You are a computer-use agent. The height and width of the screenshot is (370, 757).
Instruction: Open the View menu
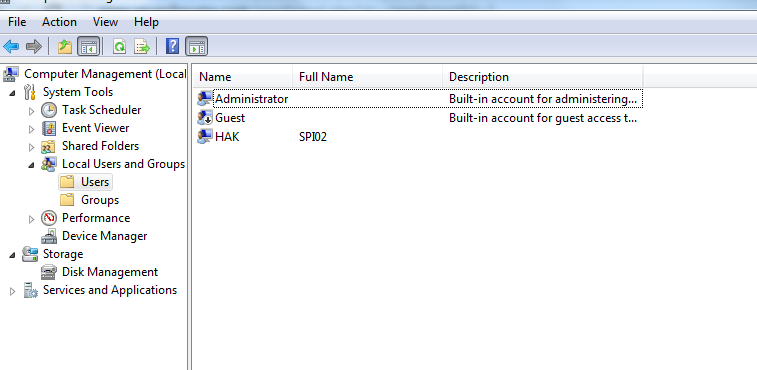[105, 22]
